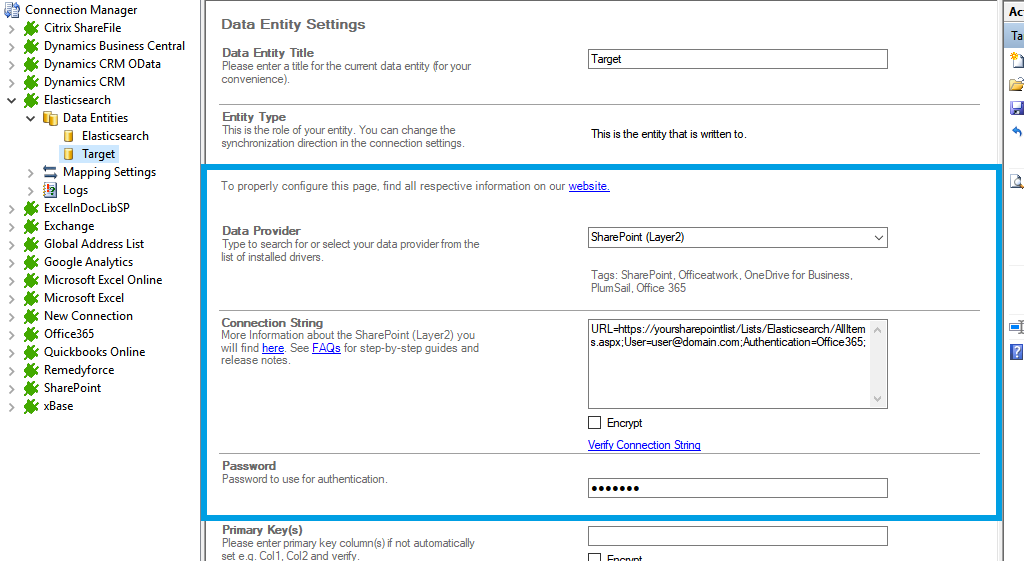Select the Target data entity
This screenshot has width=1024, height=561.
tap(98, 154)
